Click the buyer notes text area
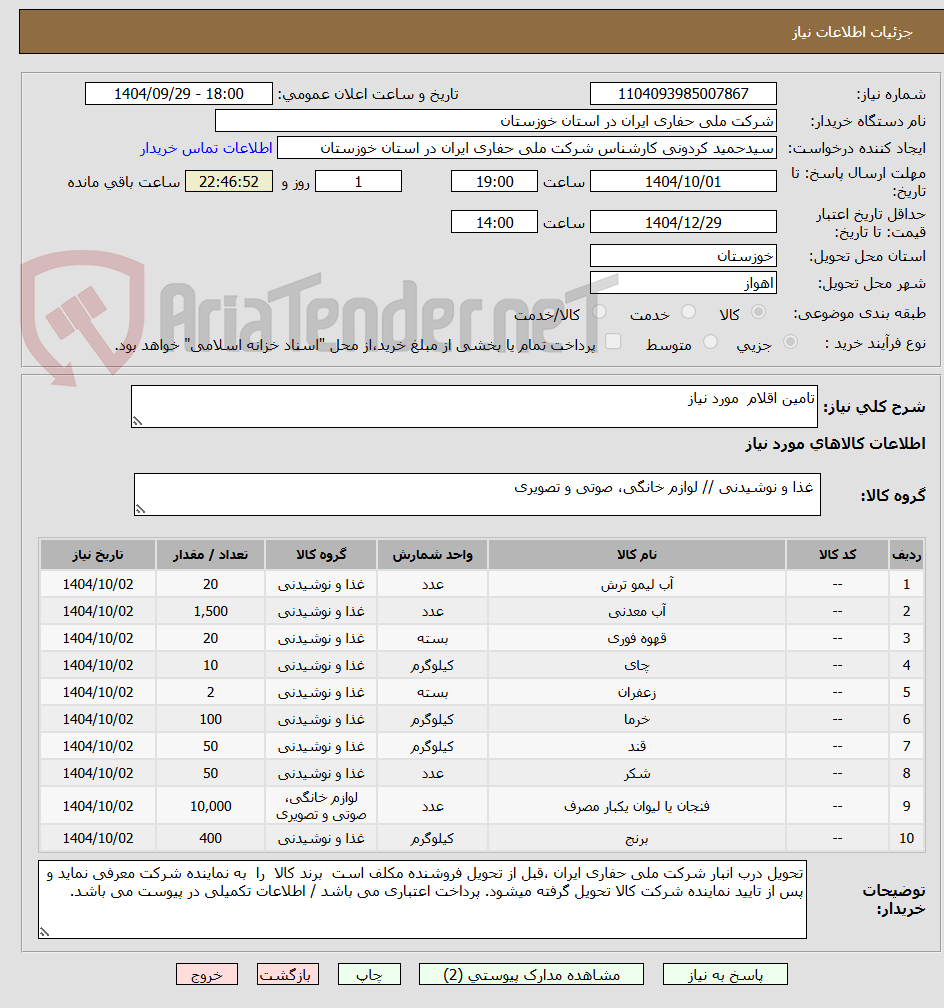Screen dimensions: 944x1008 point(422,899)
